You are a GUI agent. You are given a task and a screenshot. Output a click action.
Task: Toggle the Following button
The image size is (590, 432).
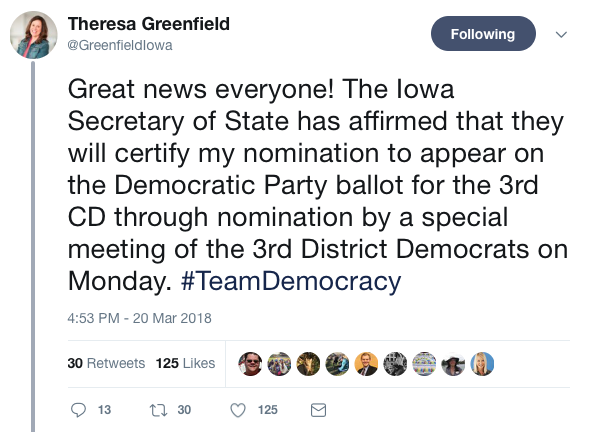tap(483, 34)
